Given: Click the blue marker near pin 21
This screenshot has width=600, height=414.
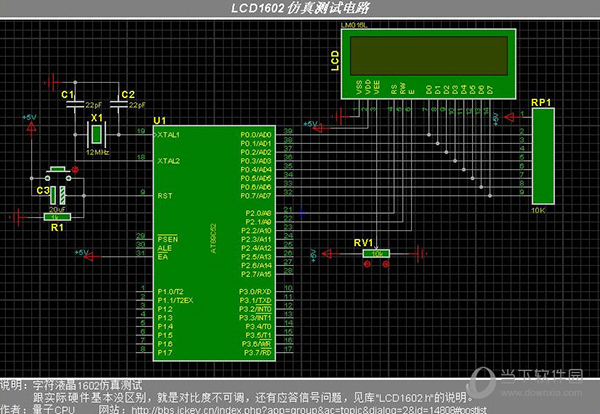Looking at the screenshot, I should (302, 213).
